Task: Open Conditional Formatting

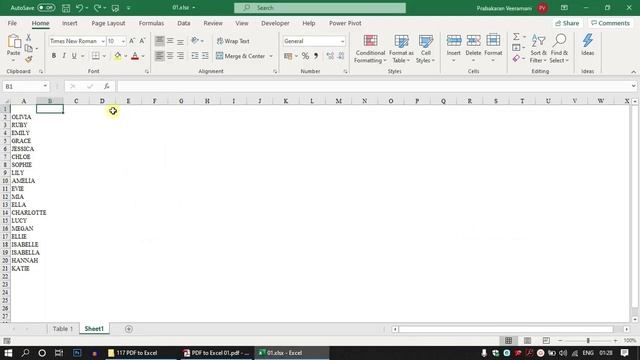Action: click(x=370, y=49)
